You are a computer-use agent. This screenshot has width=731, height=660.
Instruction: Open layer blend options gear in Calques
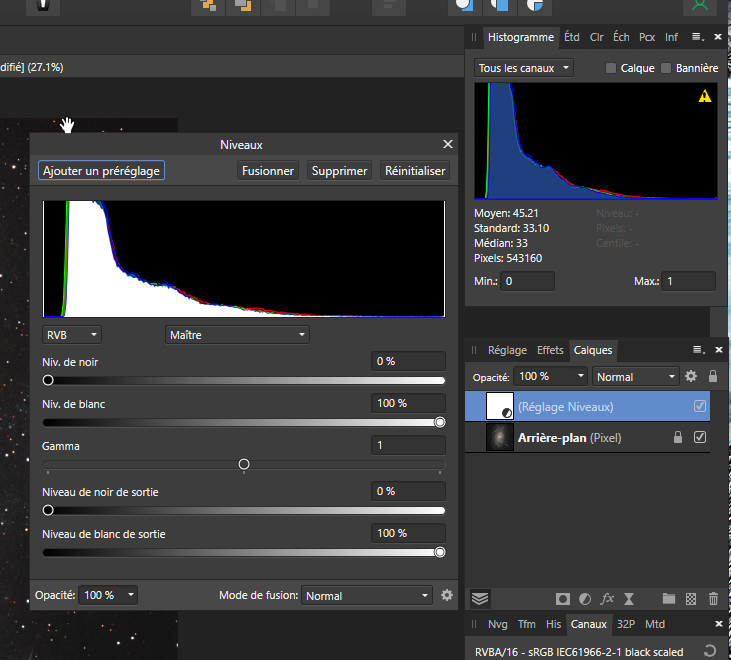pyautogui.click(x=691, y=376)
